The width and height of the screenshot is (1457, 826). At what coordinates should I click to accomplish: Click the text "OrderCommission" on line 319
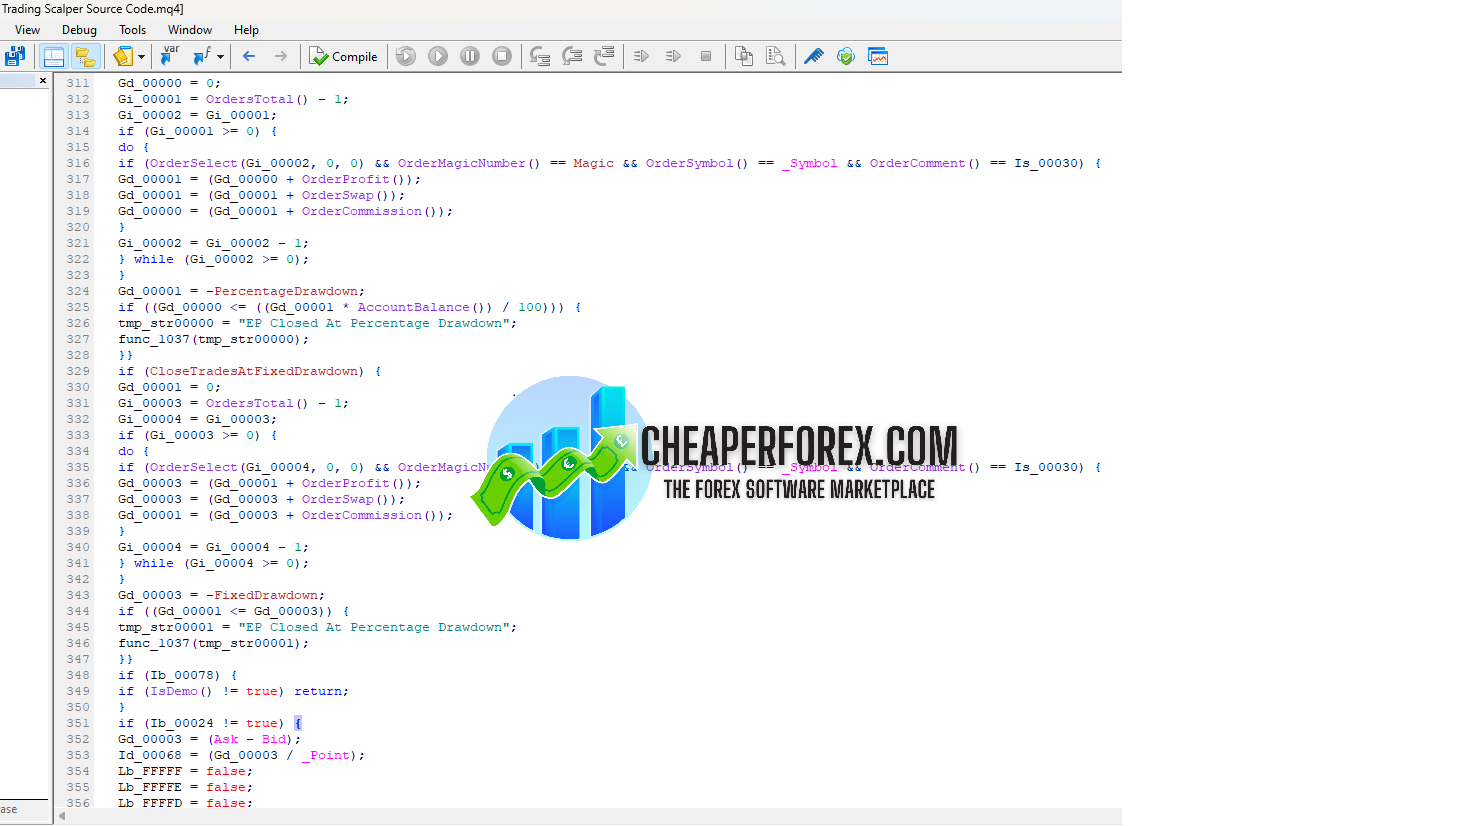[361, 211]
